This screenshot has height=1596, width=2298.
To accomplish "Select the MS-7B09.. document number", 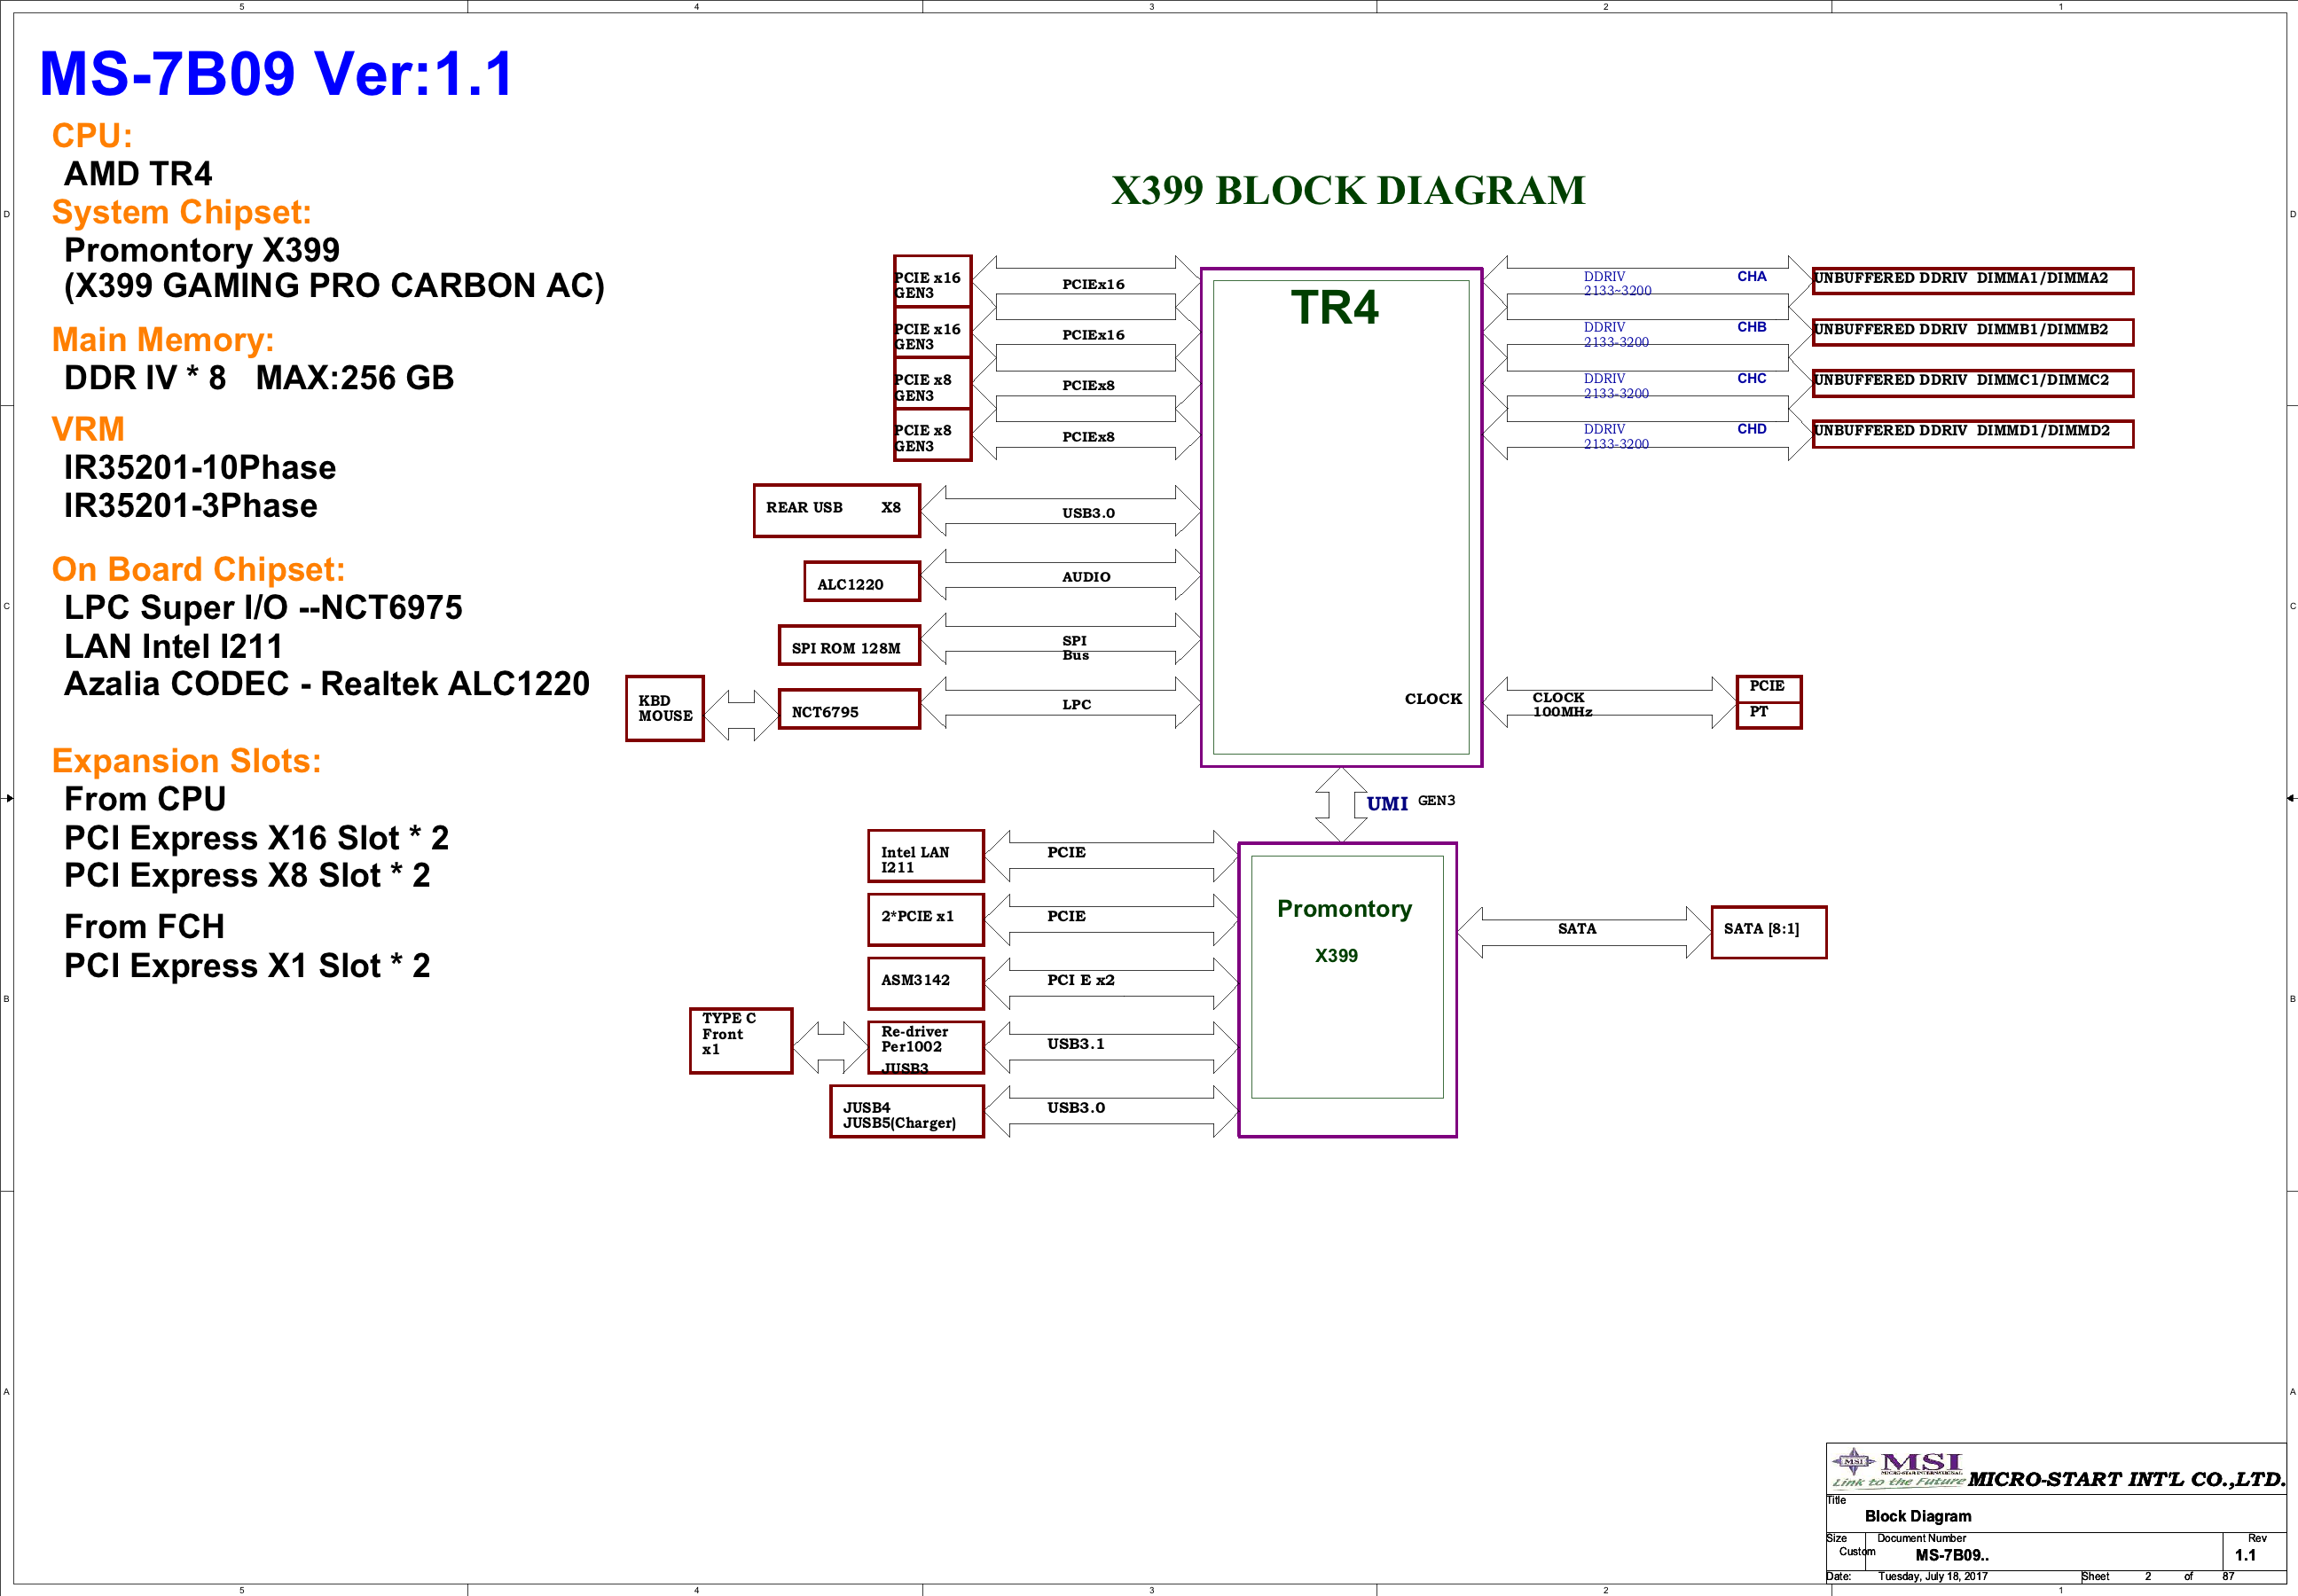I will (x=1951, y=1555).
